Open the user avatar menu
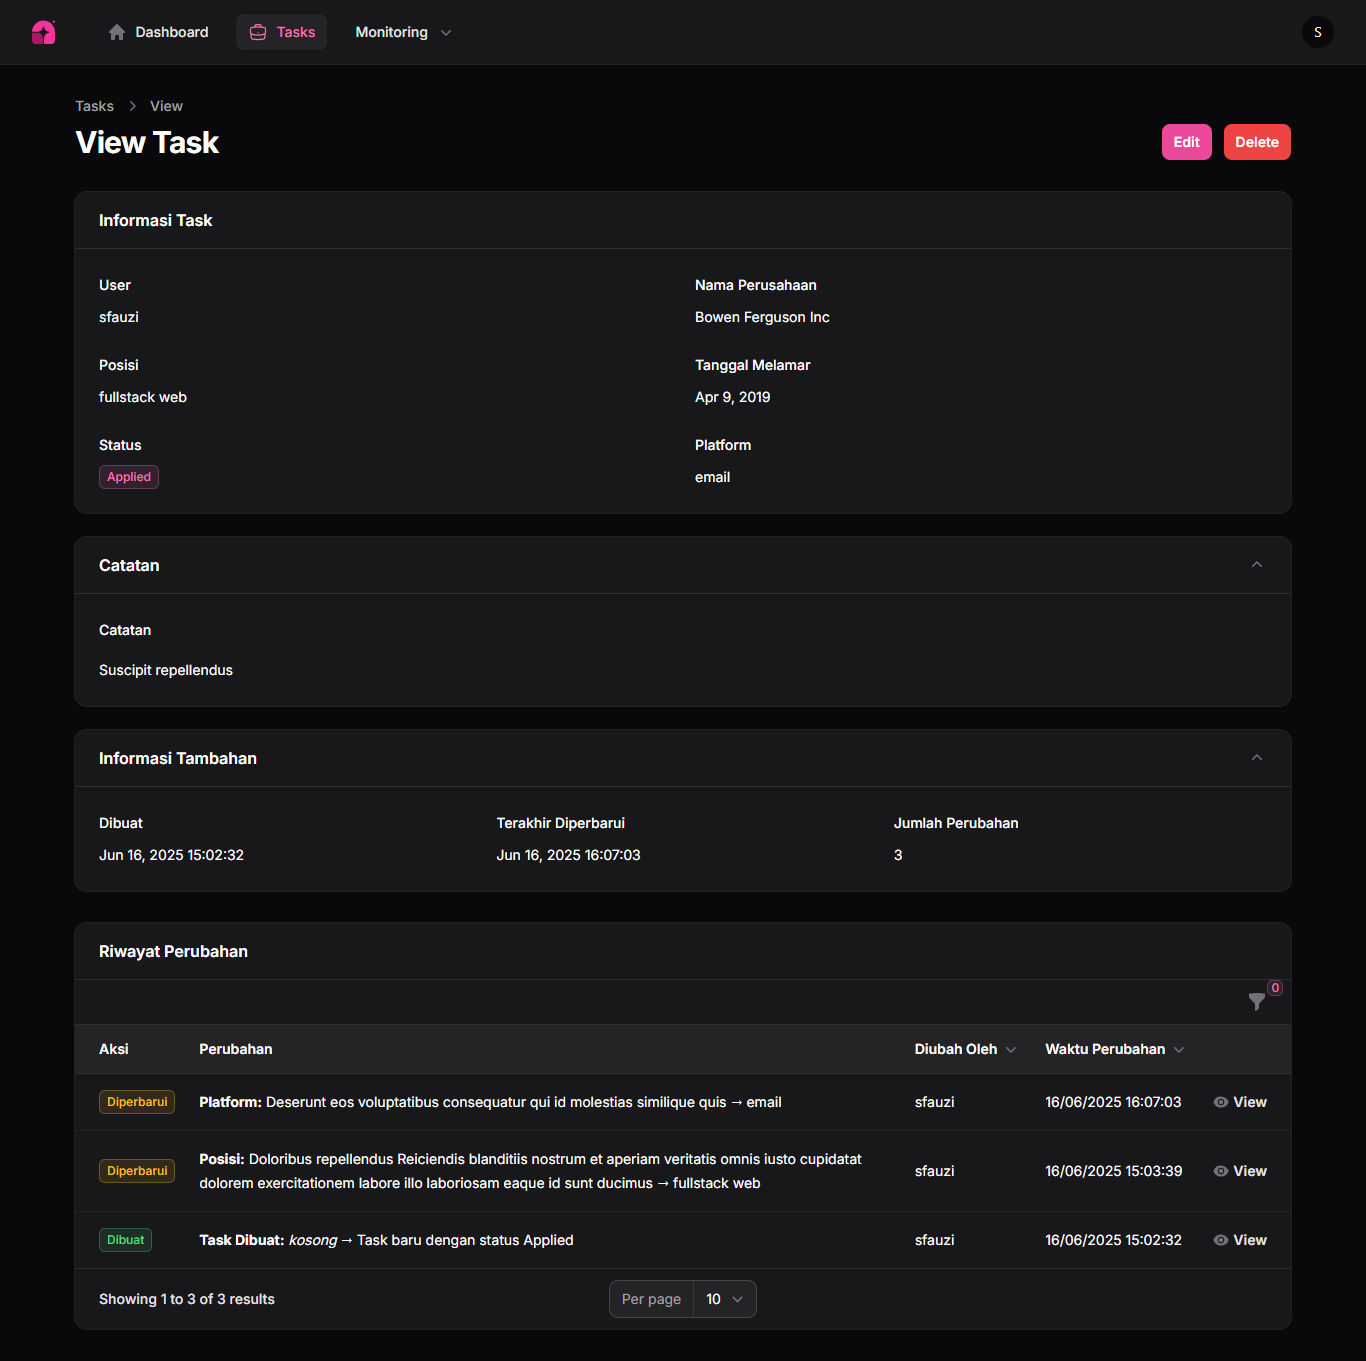 1317,32
